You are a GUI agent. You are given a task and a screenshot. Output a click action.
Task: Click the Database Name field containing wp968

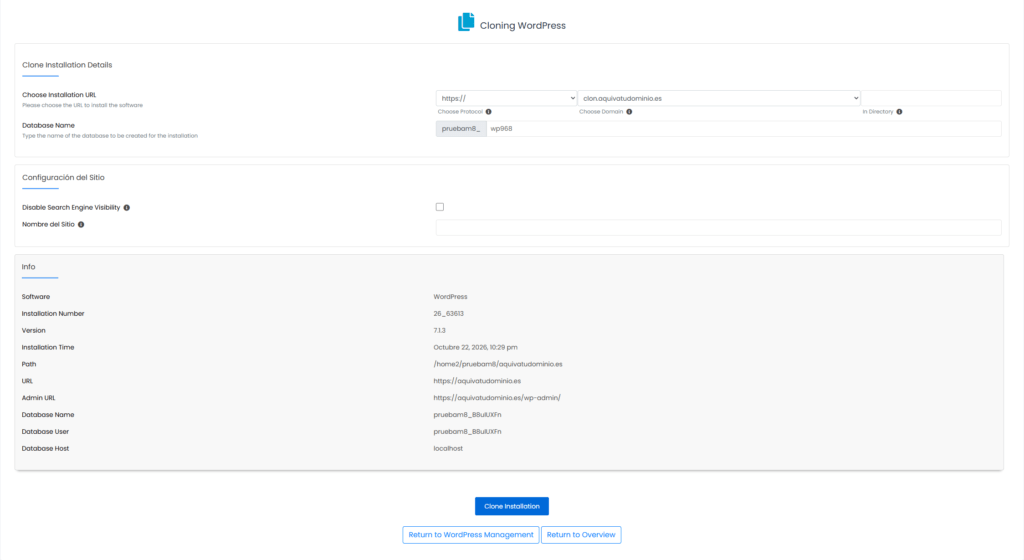[744, 129]
